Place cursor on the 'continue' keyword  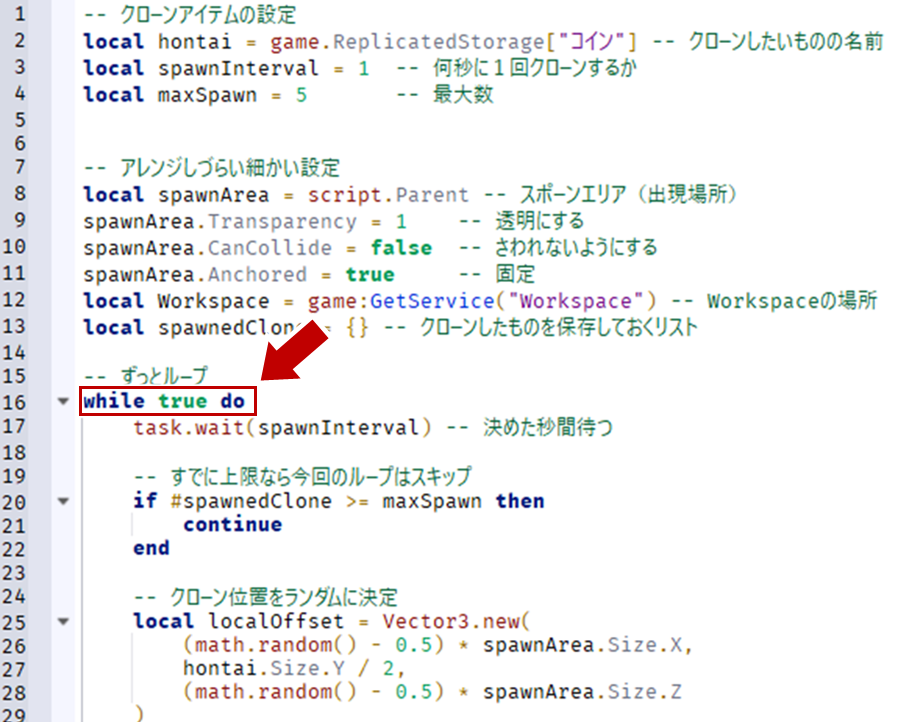[x=232, y=524]
